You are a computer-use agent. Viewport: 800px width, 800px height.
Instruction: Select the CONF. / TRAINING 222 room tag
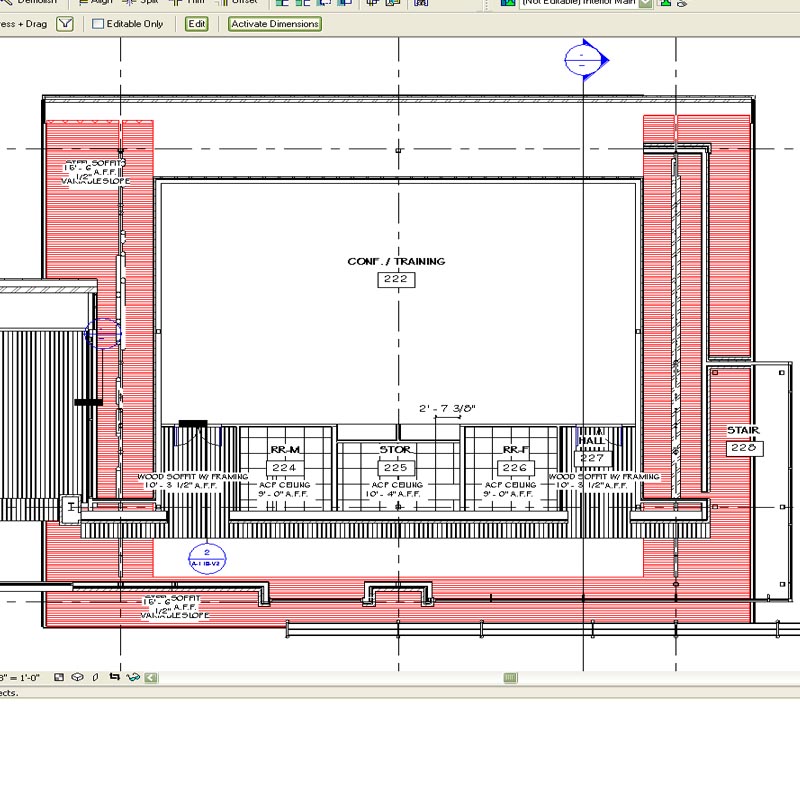[397, 279]
